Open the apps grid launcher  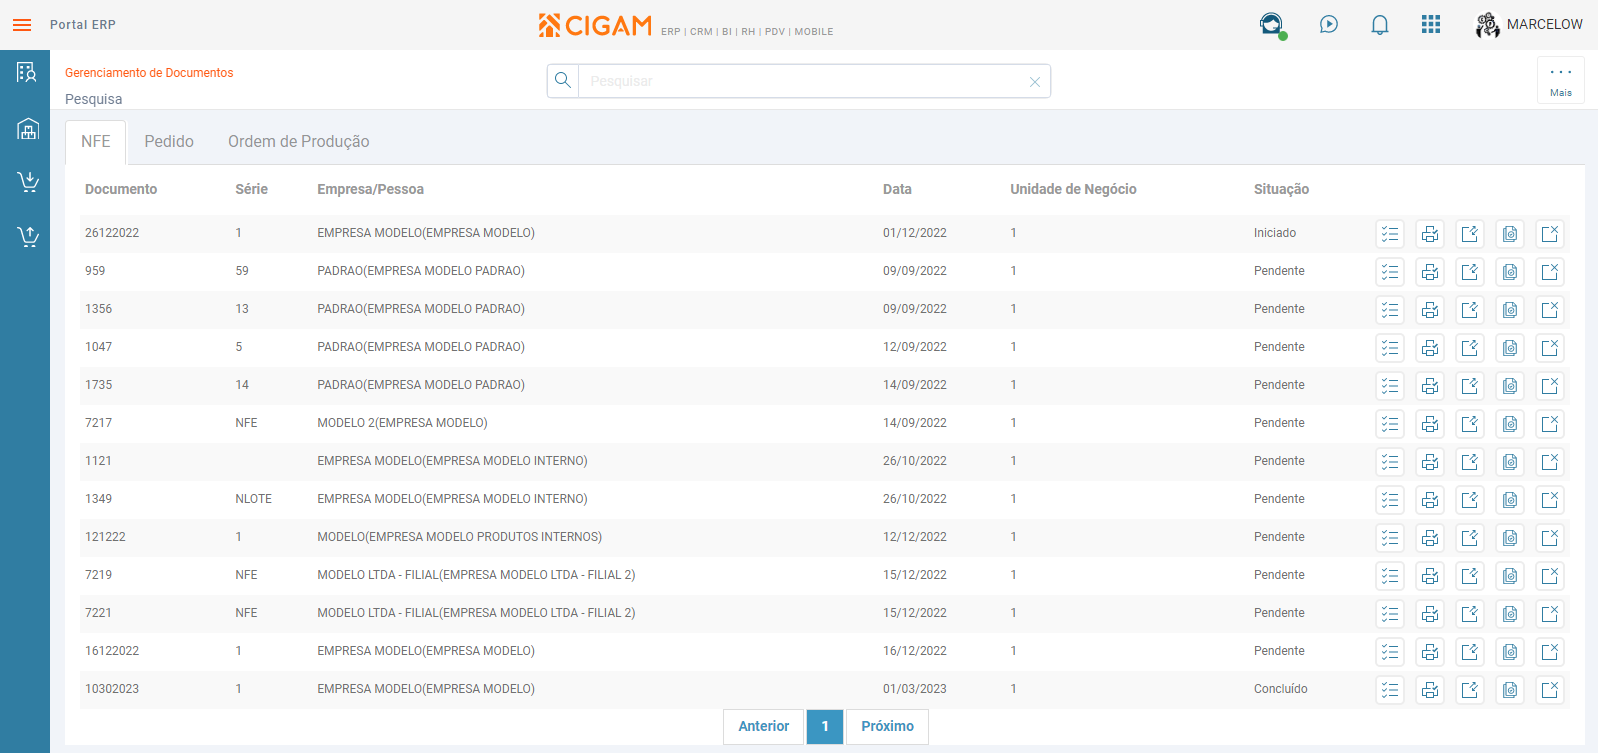tap(1431, 25)
